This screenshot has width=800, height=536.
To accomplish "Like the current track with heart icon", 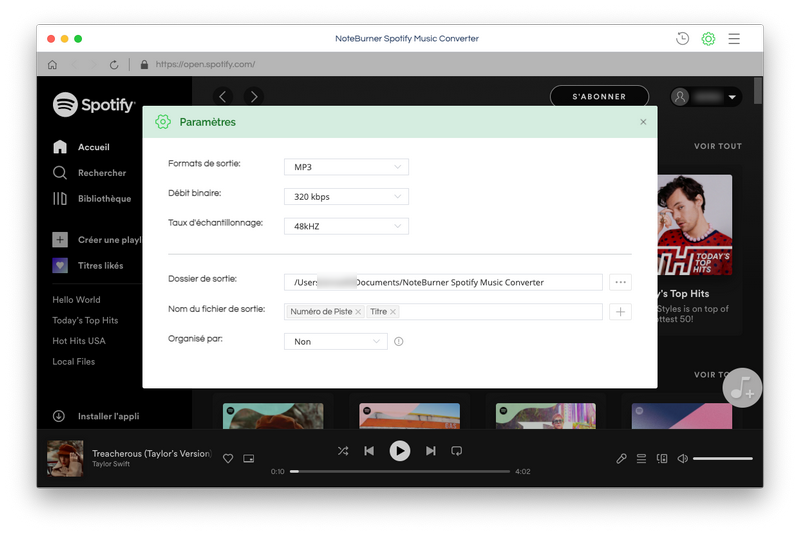I will click(x=228, y=458).
